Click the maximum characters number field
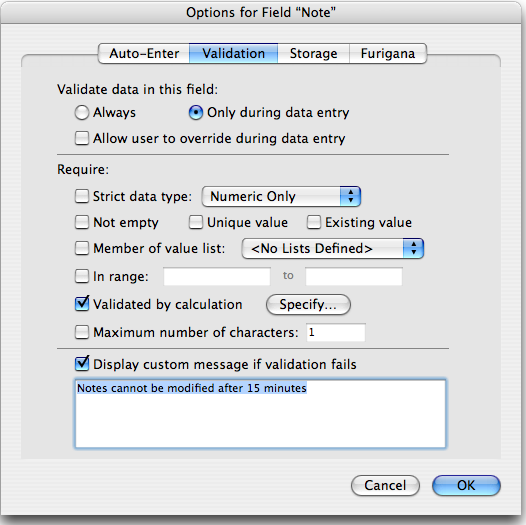Screen dimensions: 526x525 click(x=336, y=332)
